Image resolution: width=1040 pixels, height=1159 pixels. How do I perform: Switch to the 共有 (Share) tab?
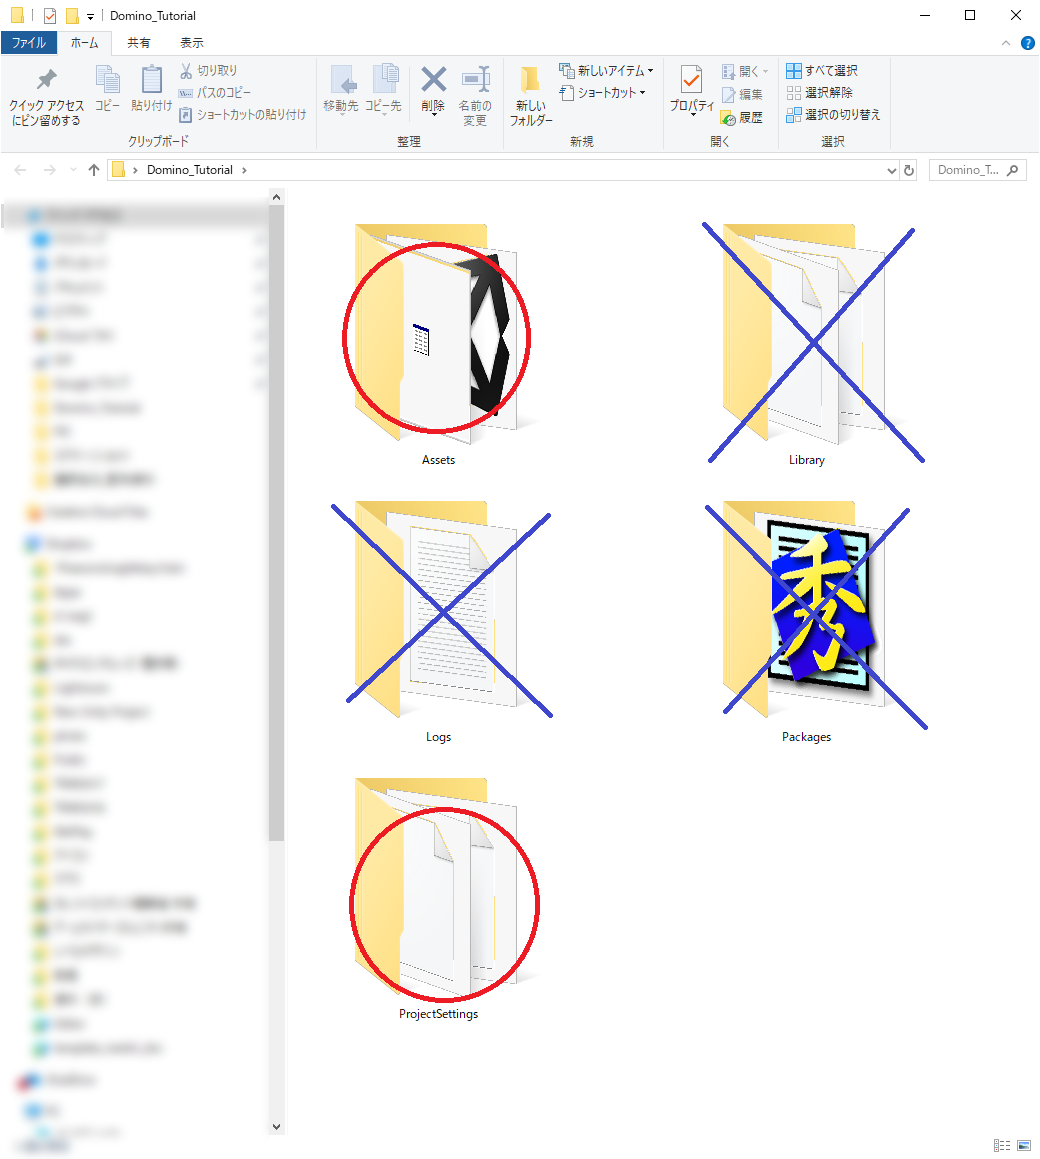138,43
